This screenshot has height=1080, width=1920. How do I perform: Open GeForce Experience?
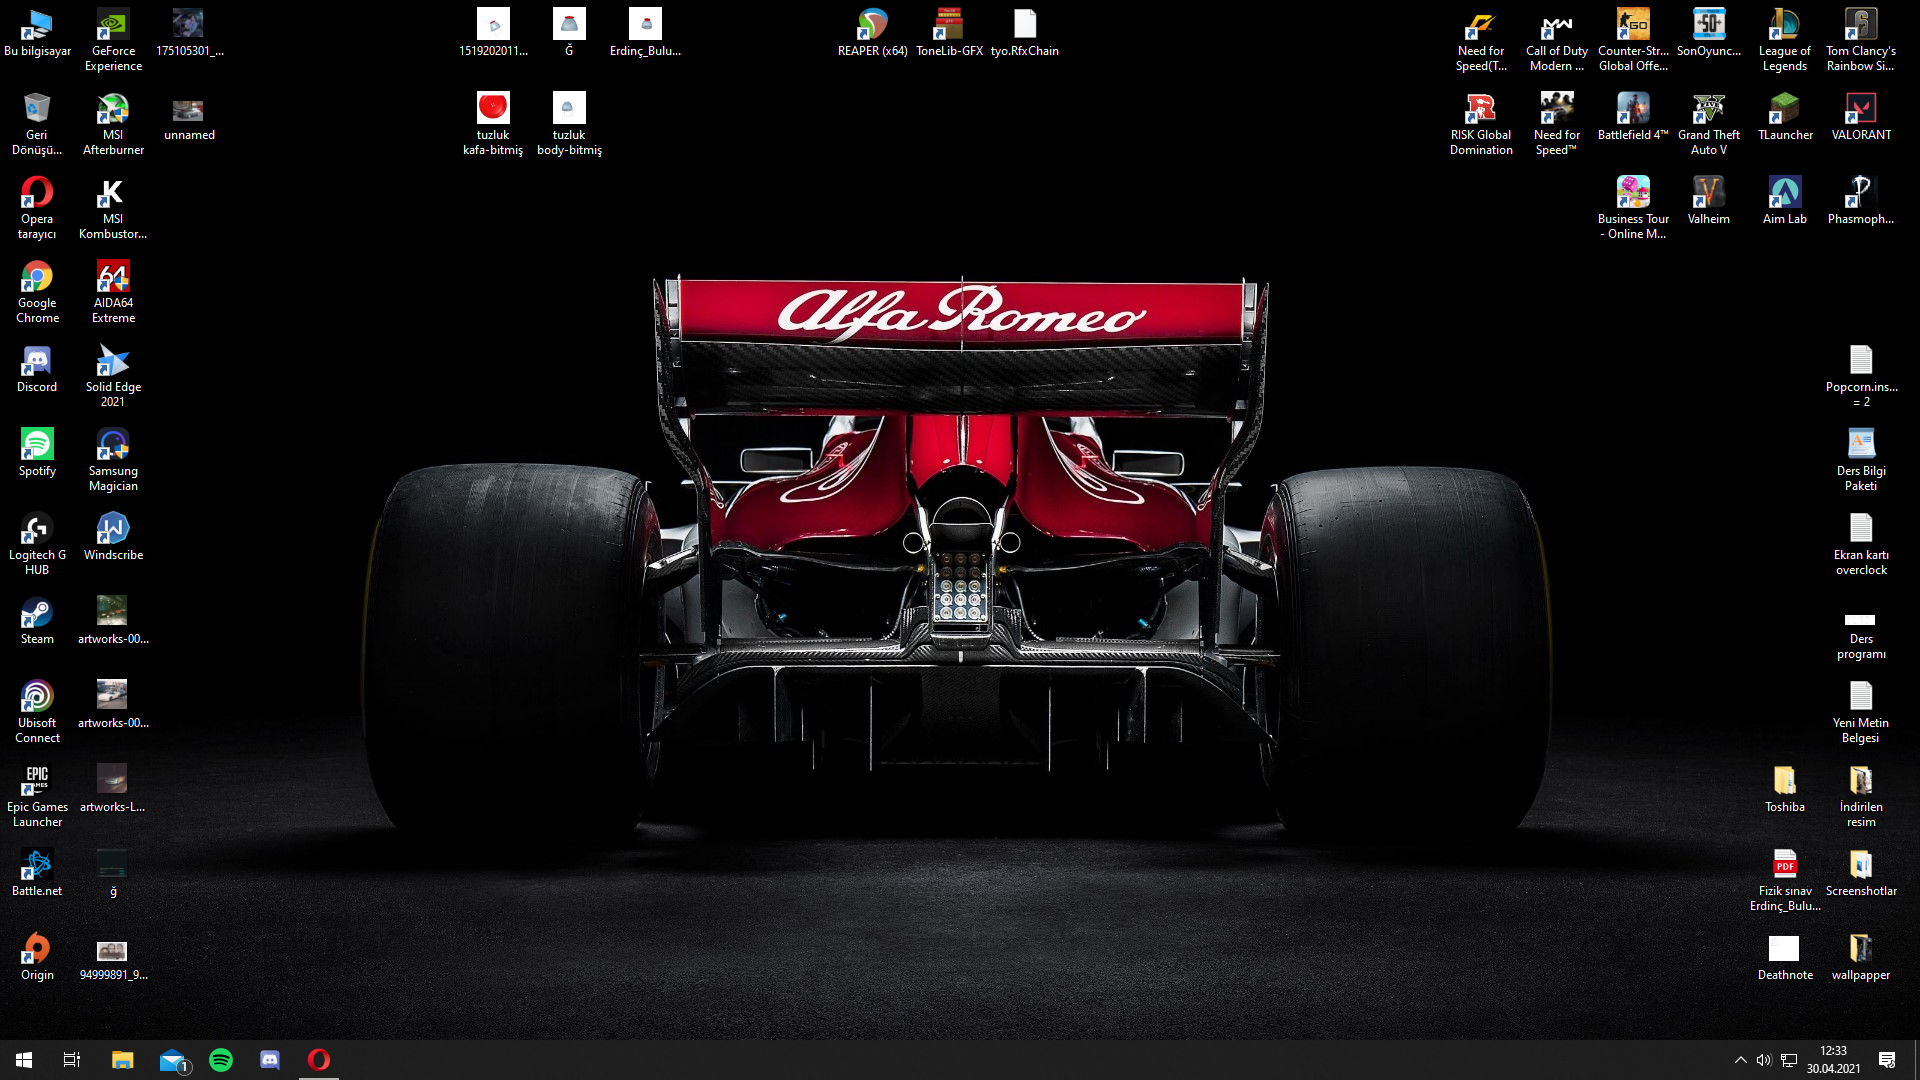click(112, 22)
